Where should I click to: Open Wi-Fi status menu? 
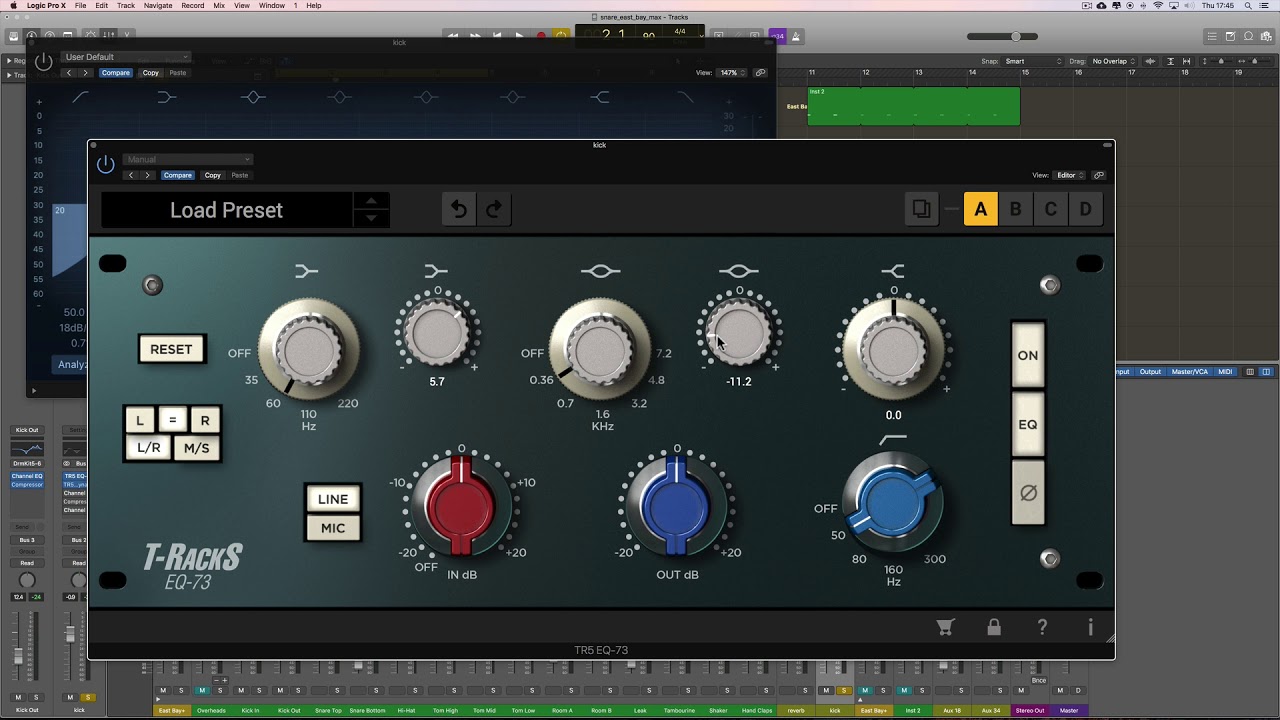coord(1158,6)
